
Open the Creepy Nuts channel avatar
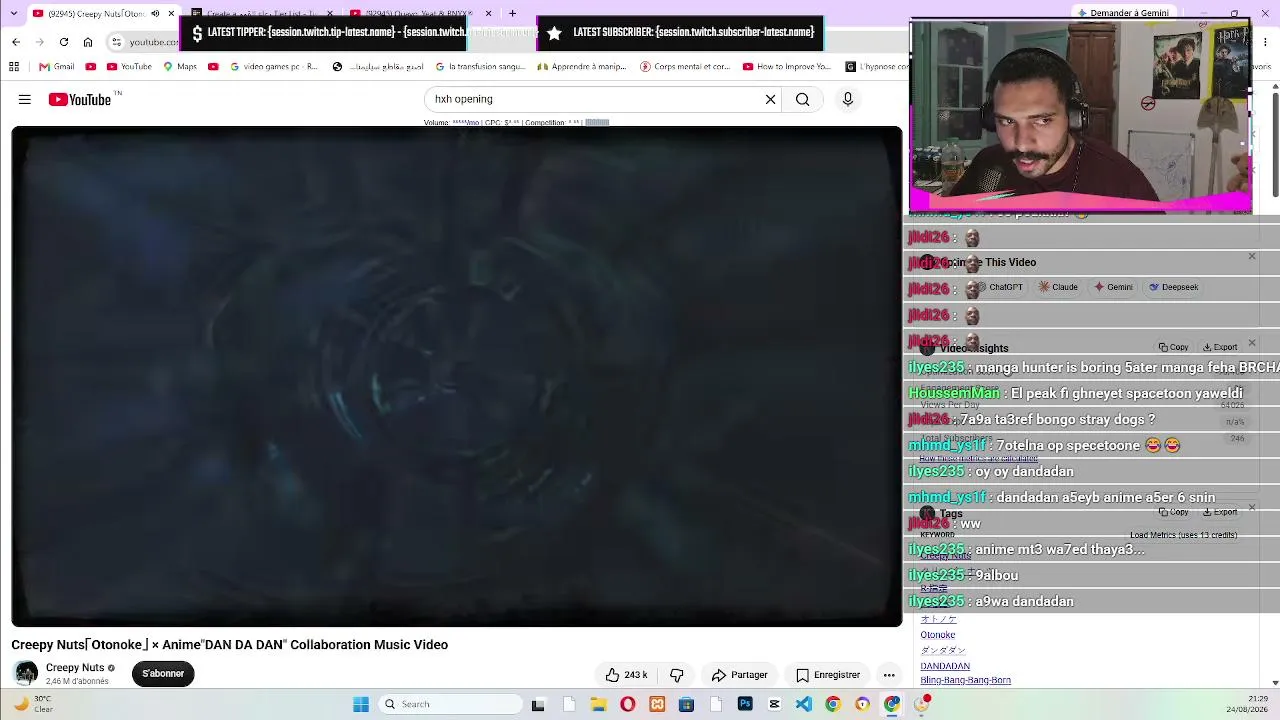(x=26, y=673)
